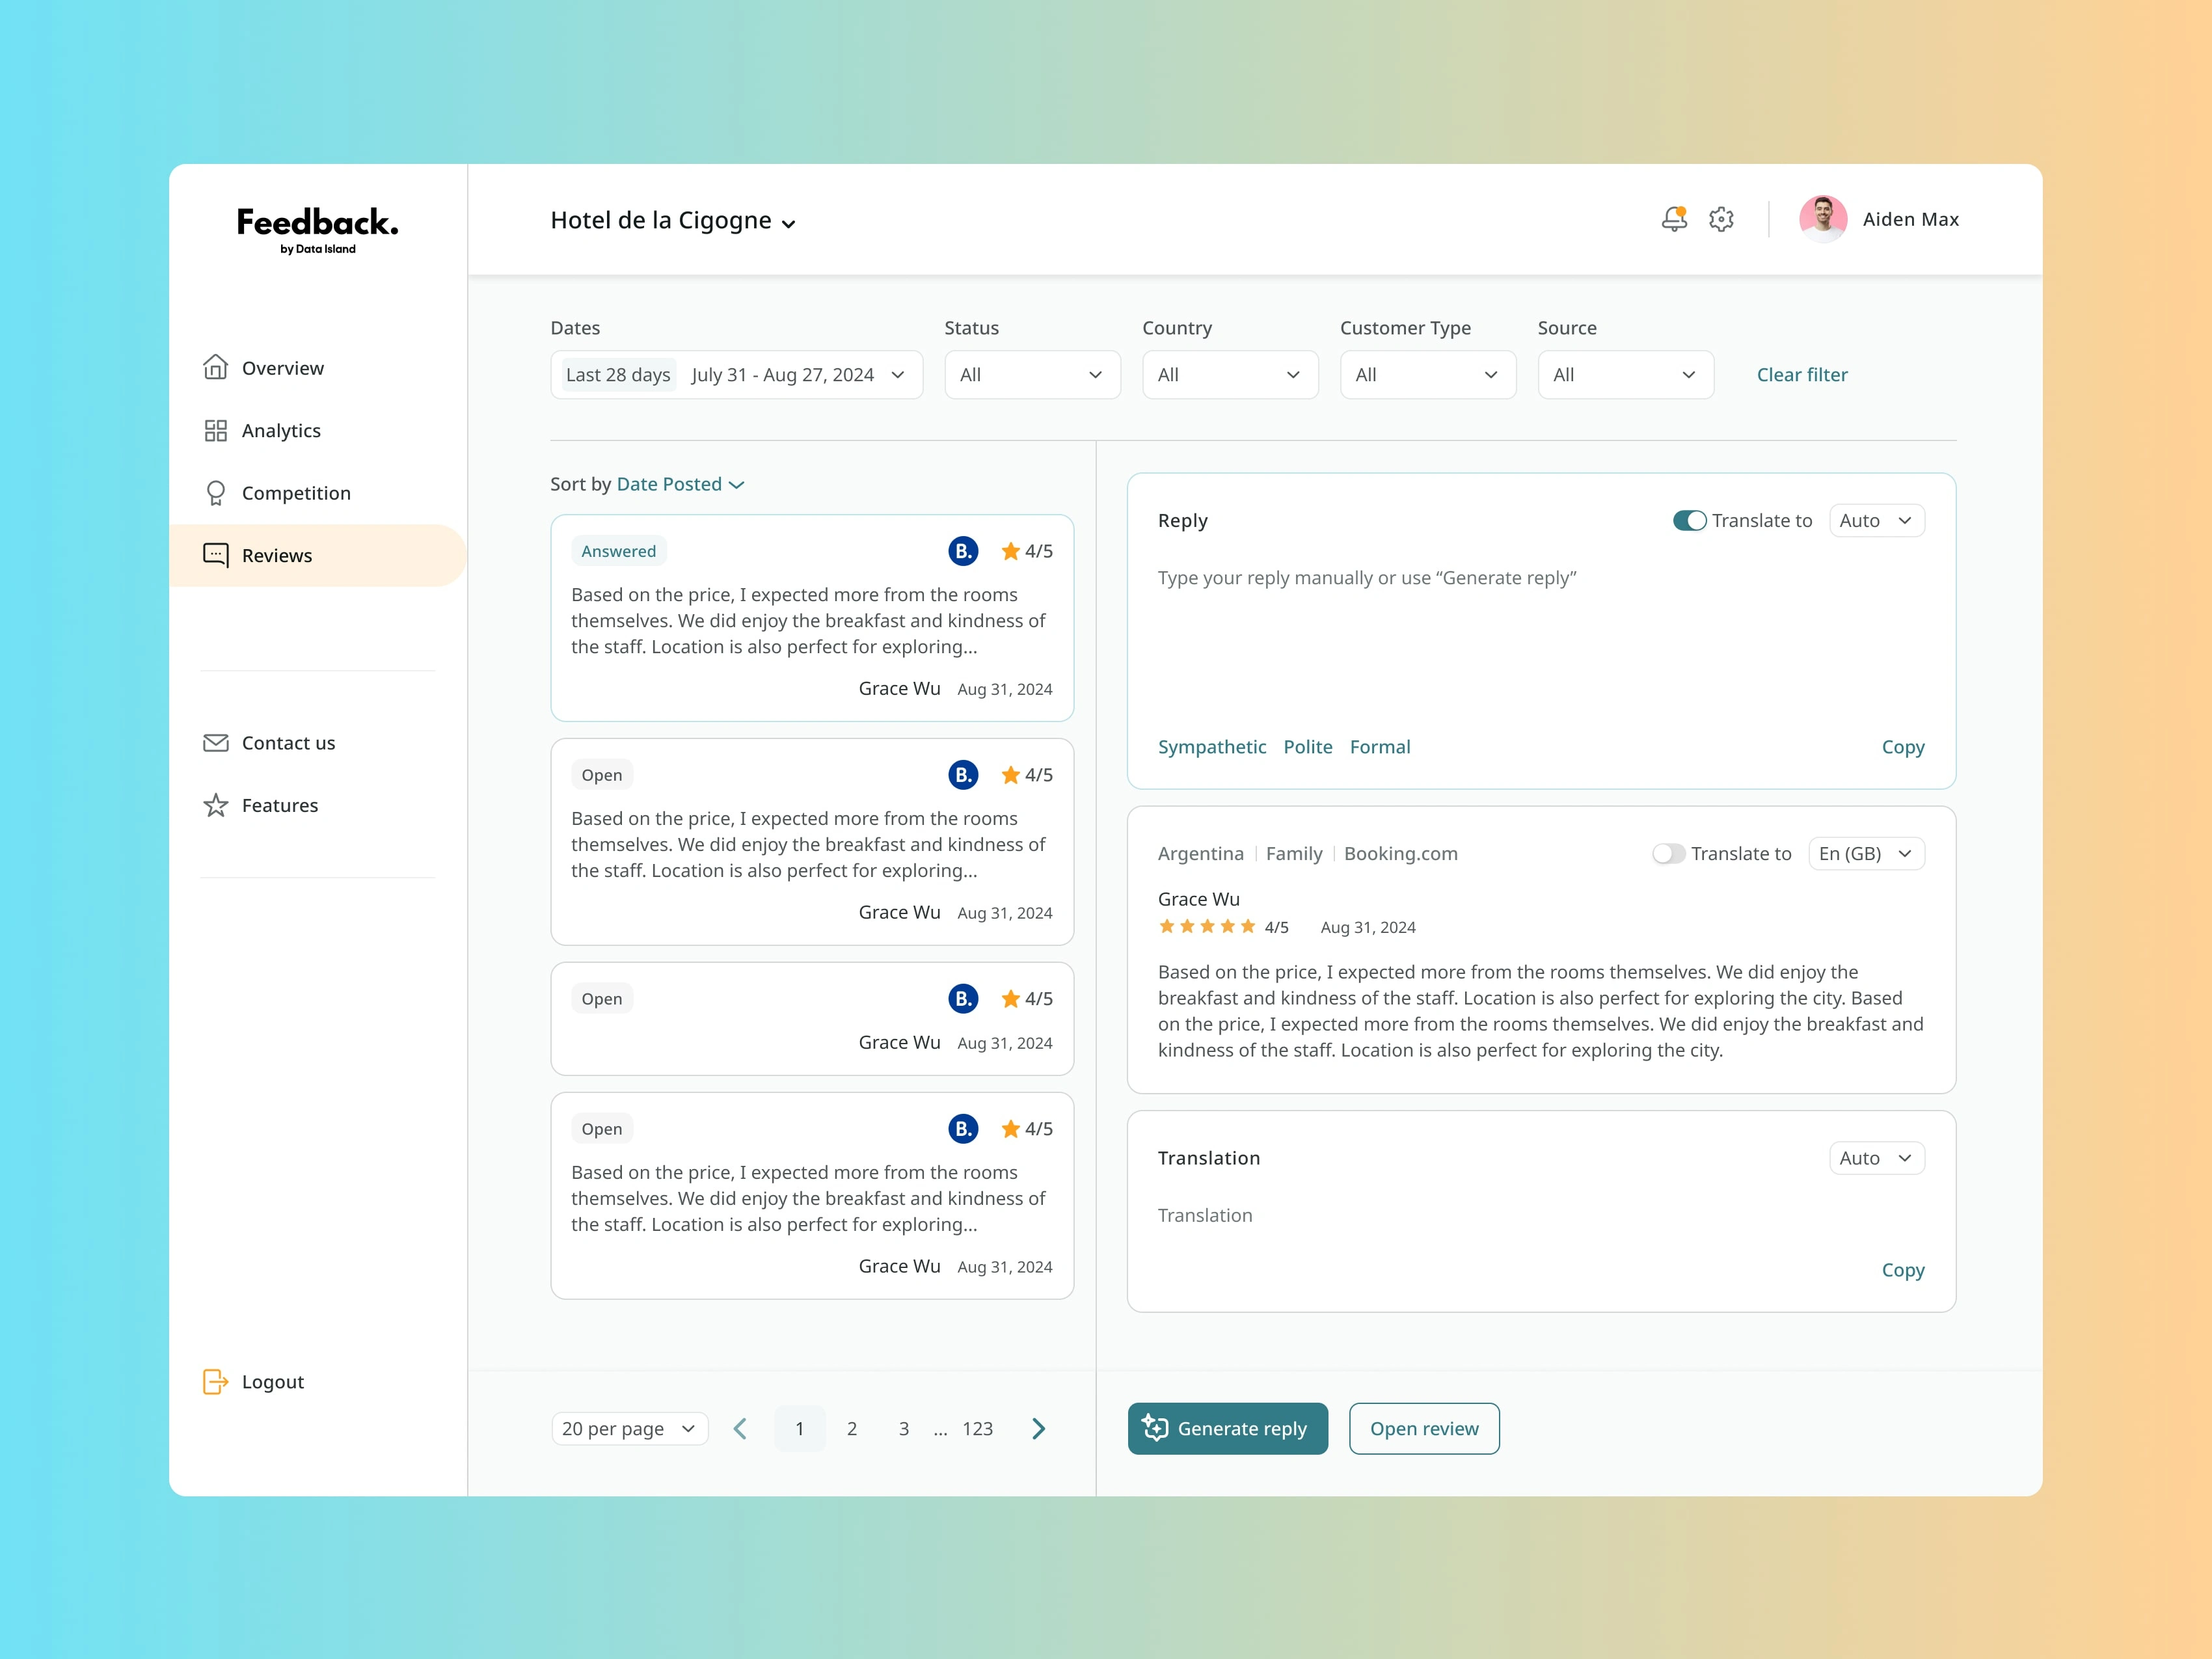
Task: Open Features in sidebar
Action: (x=280, y=805)
